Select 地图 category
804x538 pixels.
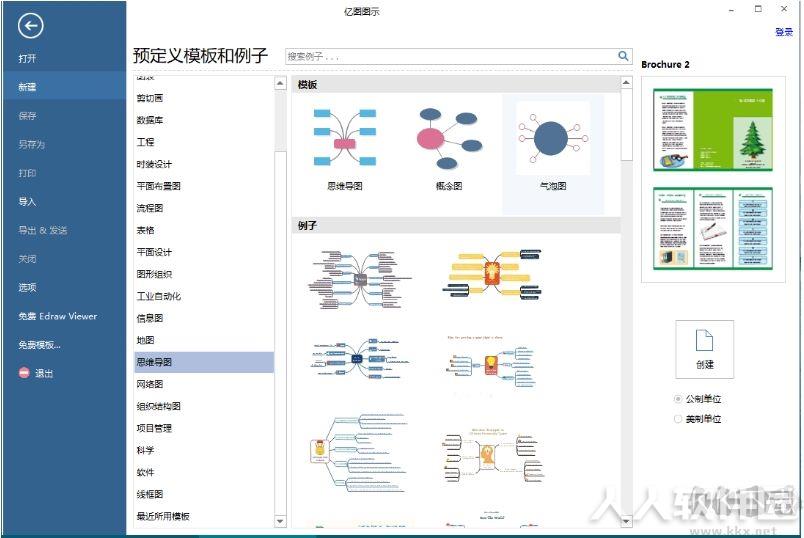tap(145, 340)
